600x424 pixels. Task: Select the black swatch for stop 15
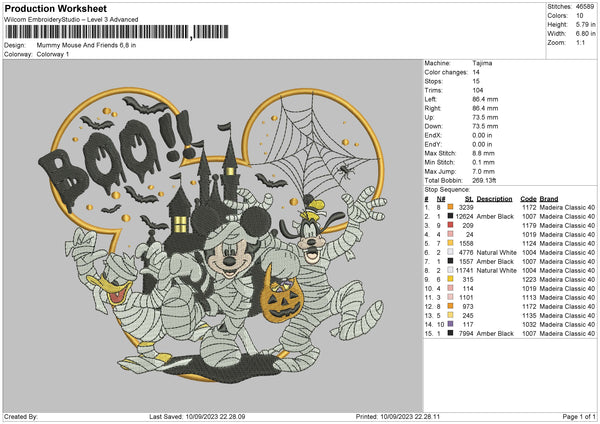450,333
